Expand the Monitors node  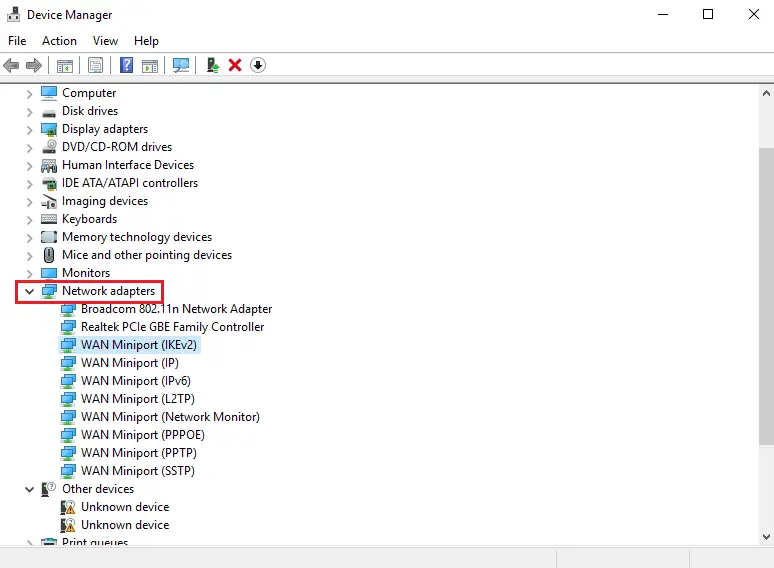click(x=30, y=273)
